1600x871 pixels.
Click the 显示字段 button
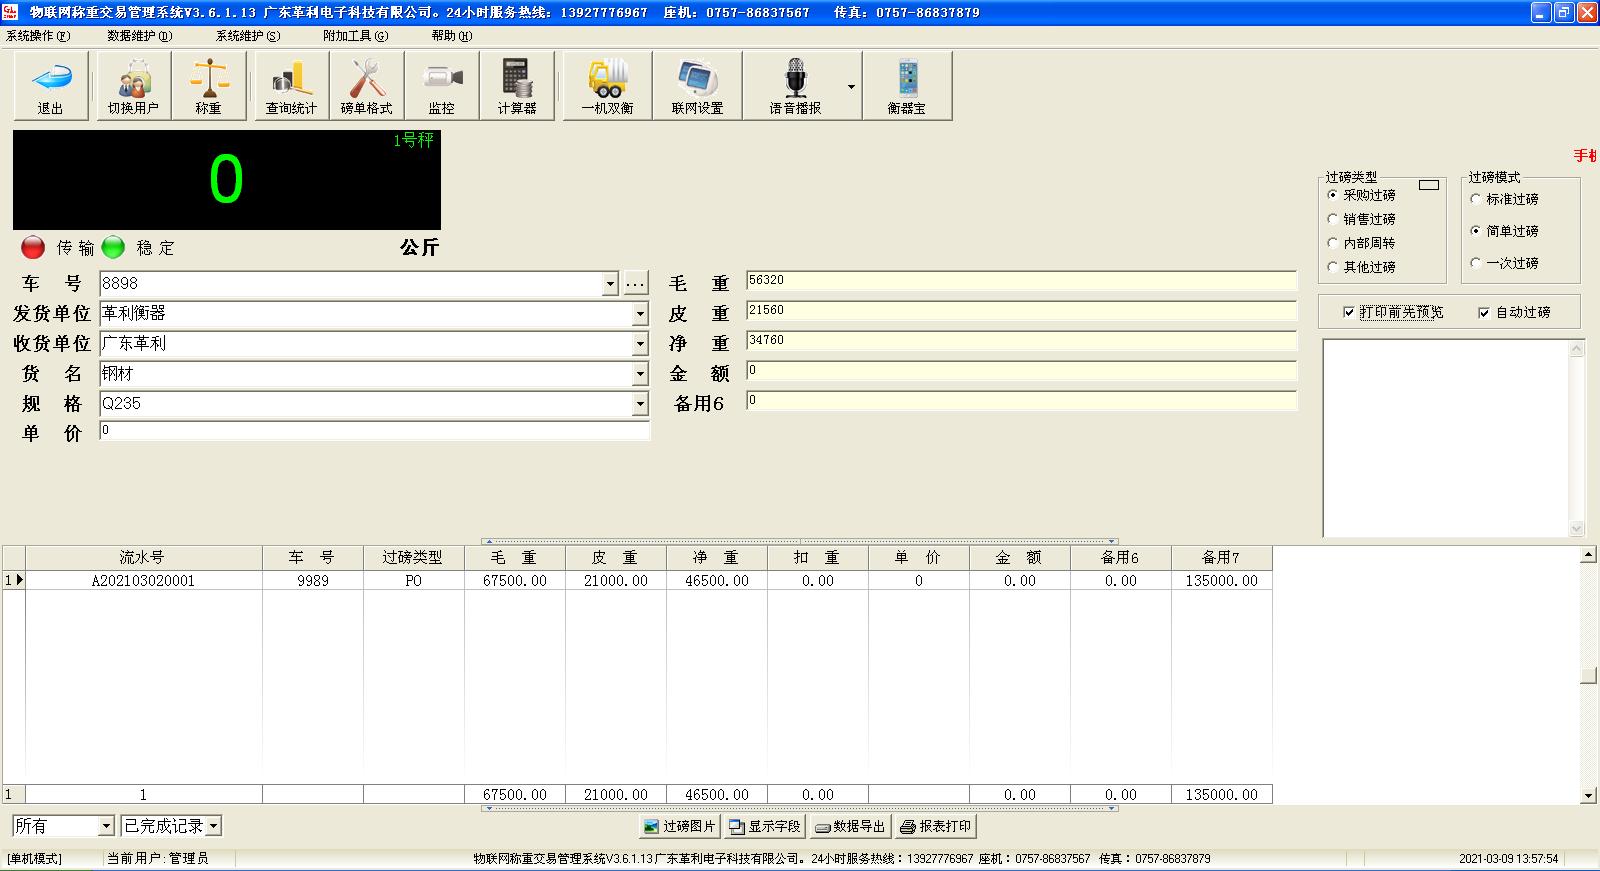(765, 826)
